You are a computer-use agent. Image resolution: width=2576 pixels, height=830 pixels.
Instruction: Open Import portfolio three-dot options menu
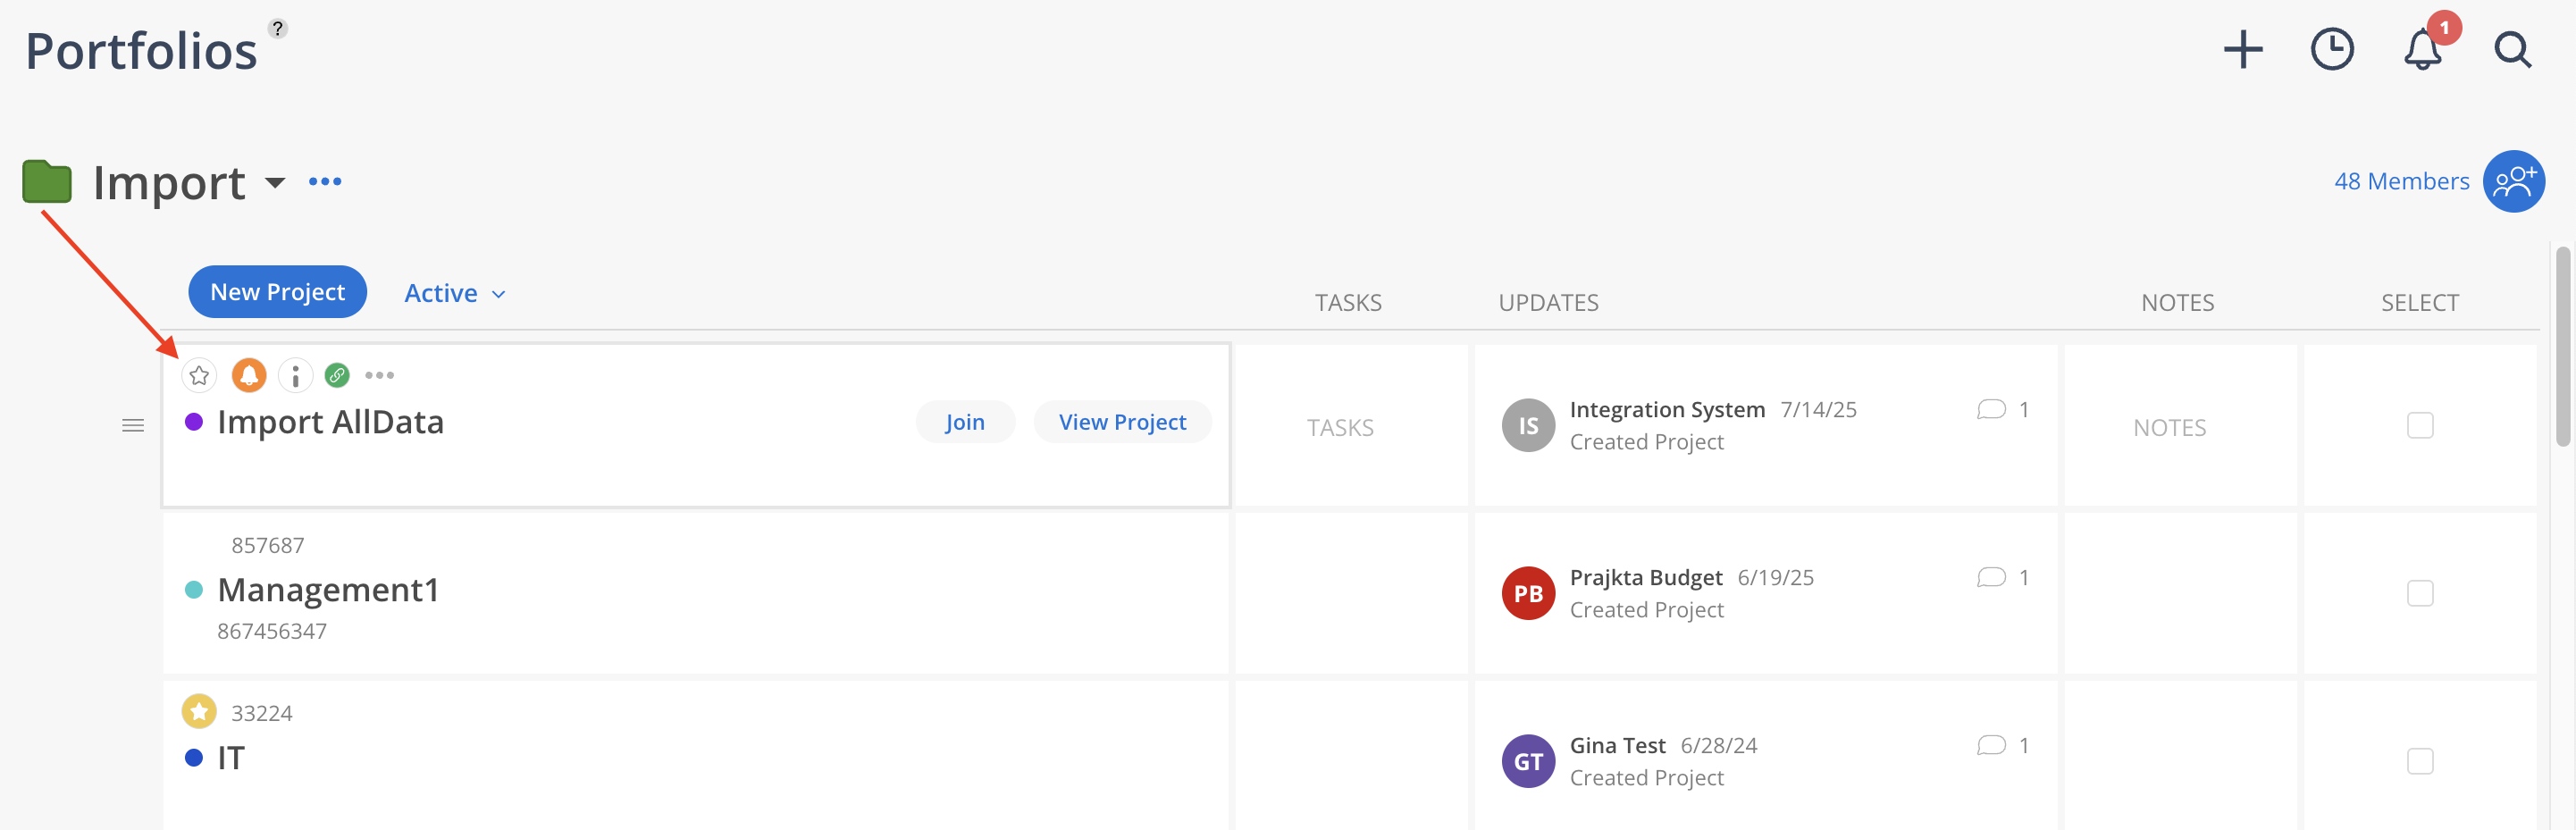tap(325, 181)
